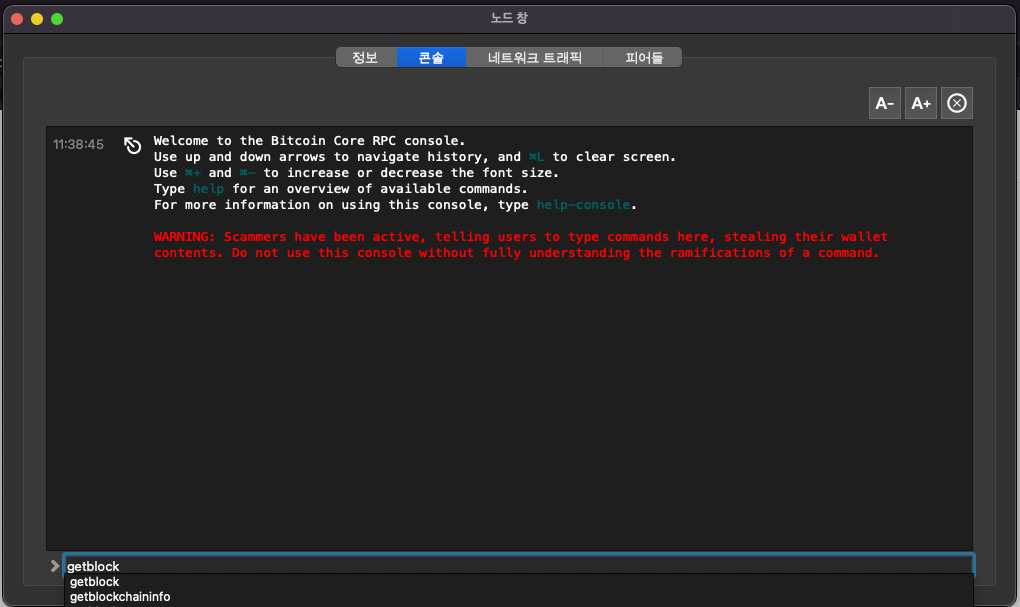Focus the console command input field
Image resolution: width=1020 pixels, height=607 pixels.
pyautogui.click(x=518, y=566)
